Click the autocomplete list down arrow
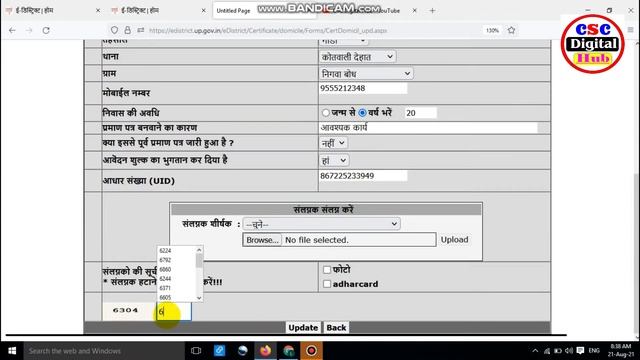 click(199, 298)
